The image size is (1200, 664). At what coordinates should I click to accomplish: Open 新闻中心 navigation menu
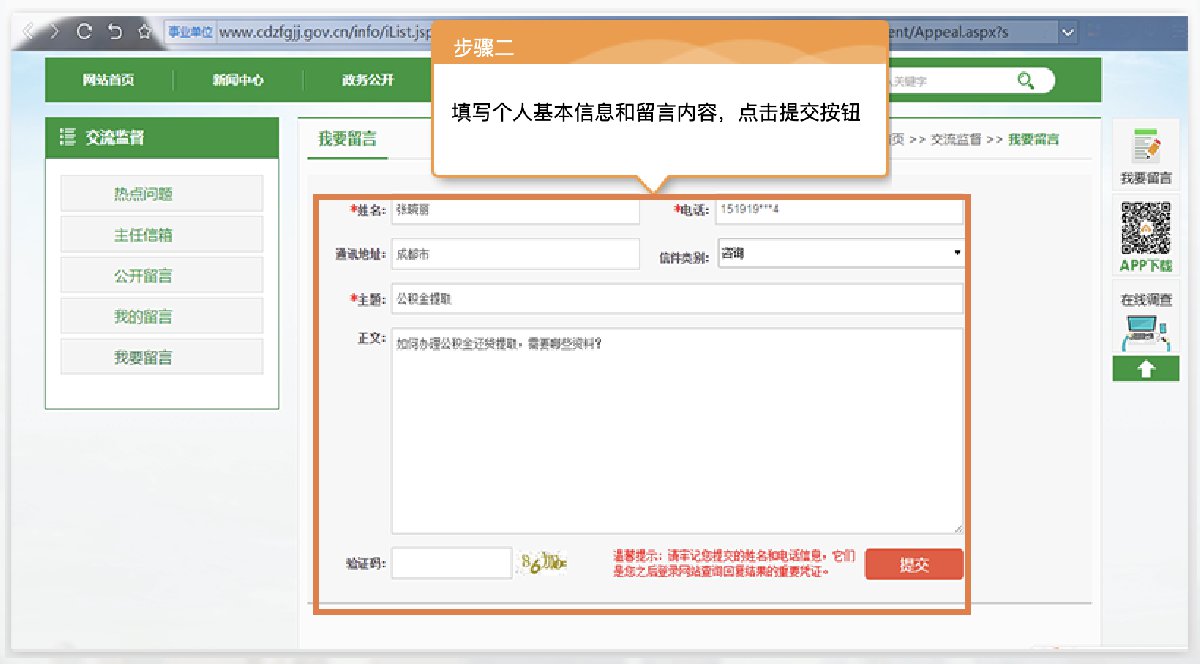(238, 81)
